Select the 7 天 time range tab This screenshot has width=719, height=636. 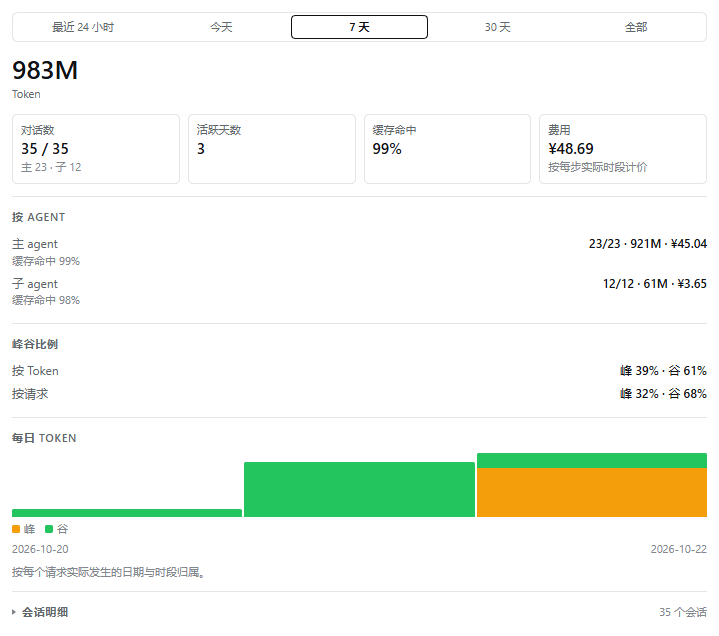pyautogui.click(x=360, y=27)
